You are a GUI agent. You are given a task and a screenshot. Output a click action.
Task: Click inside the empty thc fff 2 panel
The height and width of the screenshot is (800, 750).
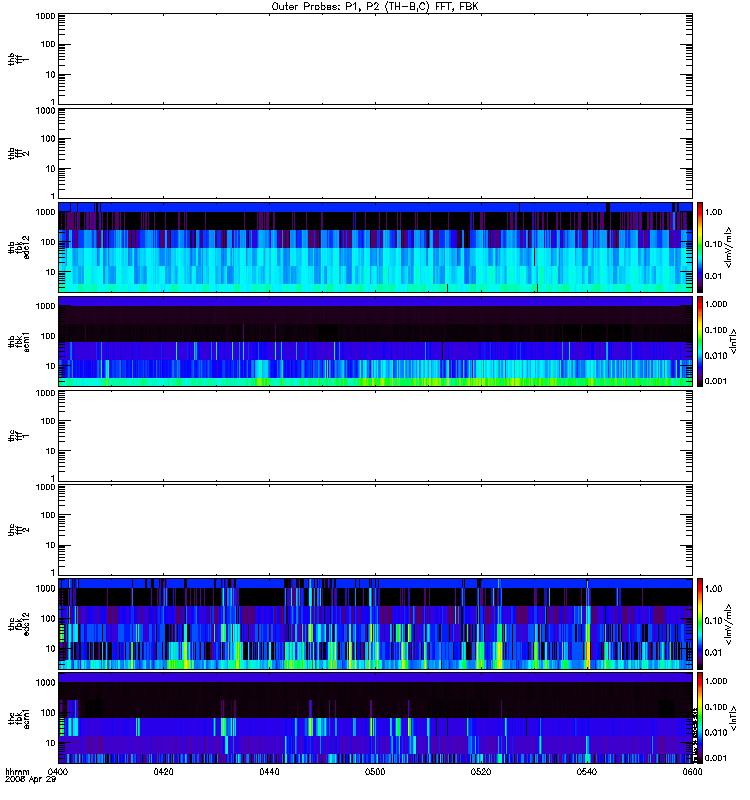click(375, 530)
